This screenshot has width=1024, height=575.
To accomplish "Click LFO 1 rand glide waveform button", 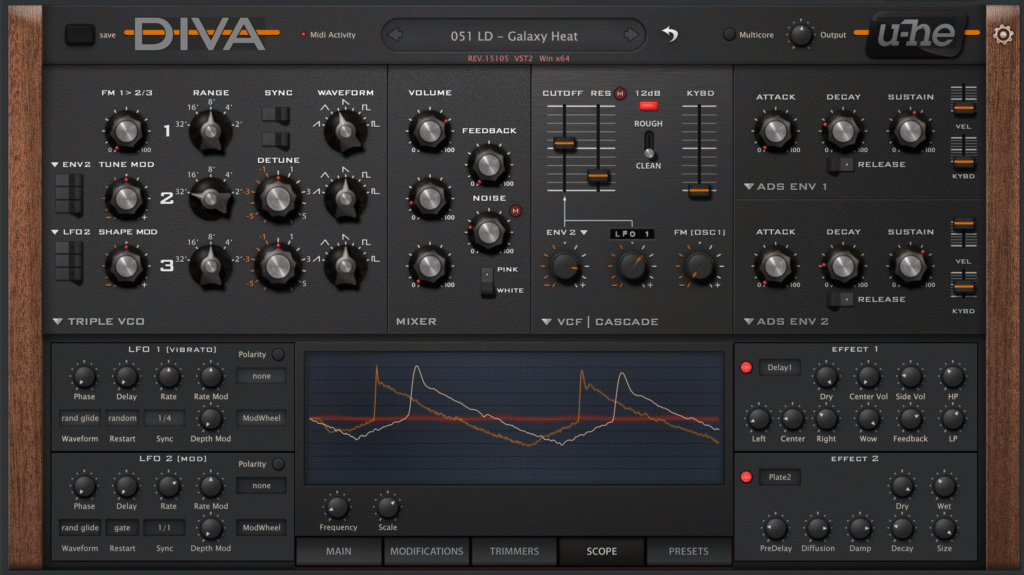I will 80,418.
